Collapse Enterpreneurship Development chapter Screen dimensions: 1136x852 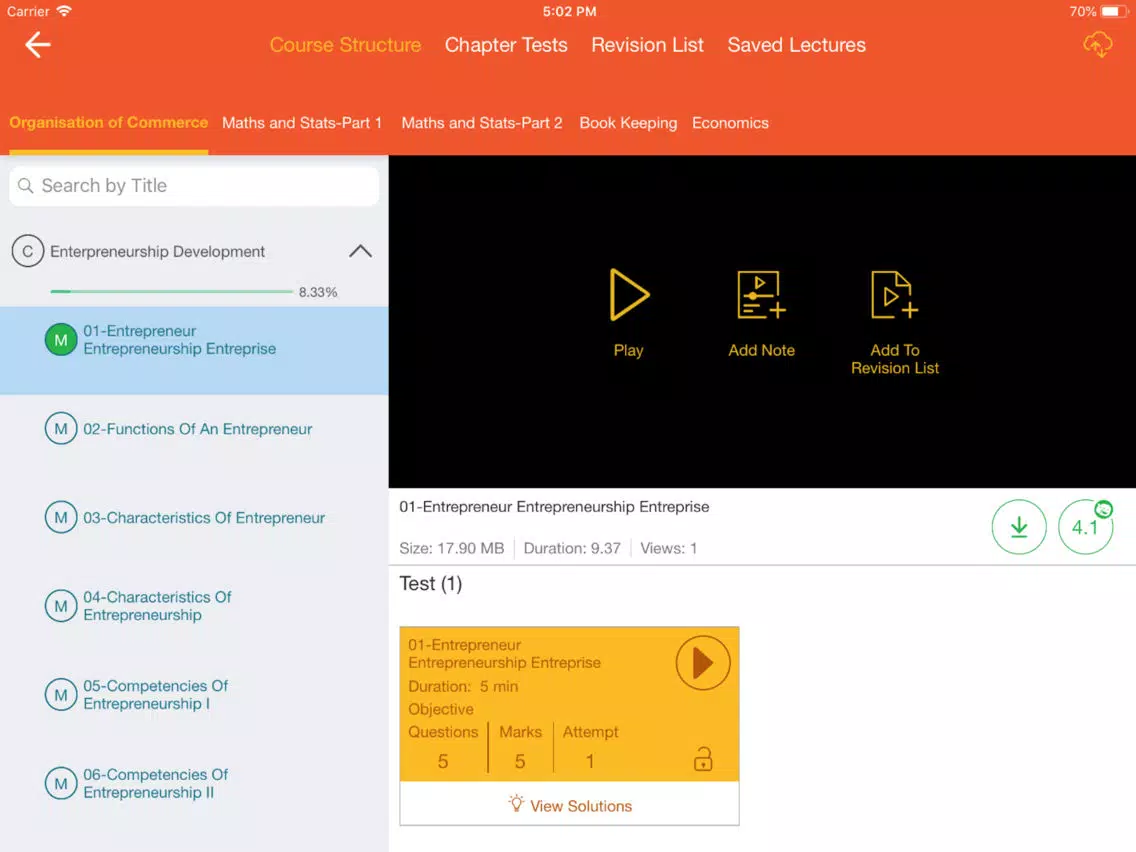pos(360,251)
